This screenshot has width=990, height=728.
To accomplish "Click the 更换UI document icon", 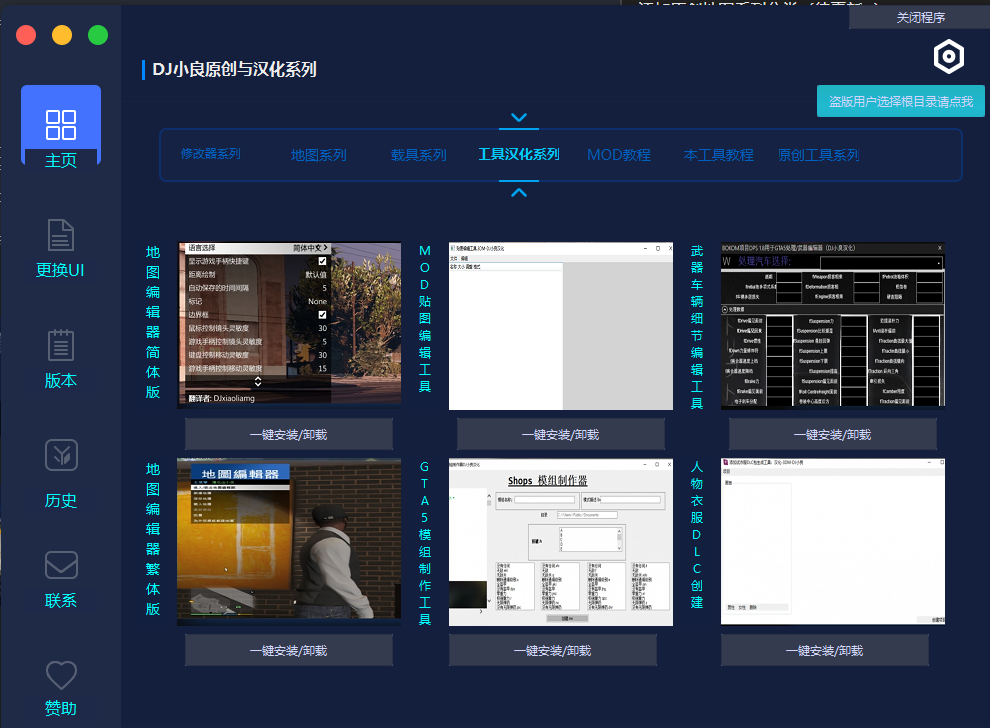I will click(61, 236).
